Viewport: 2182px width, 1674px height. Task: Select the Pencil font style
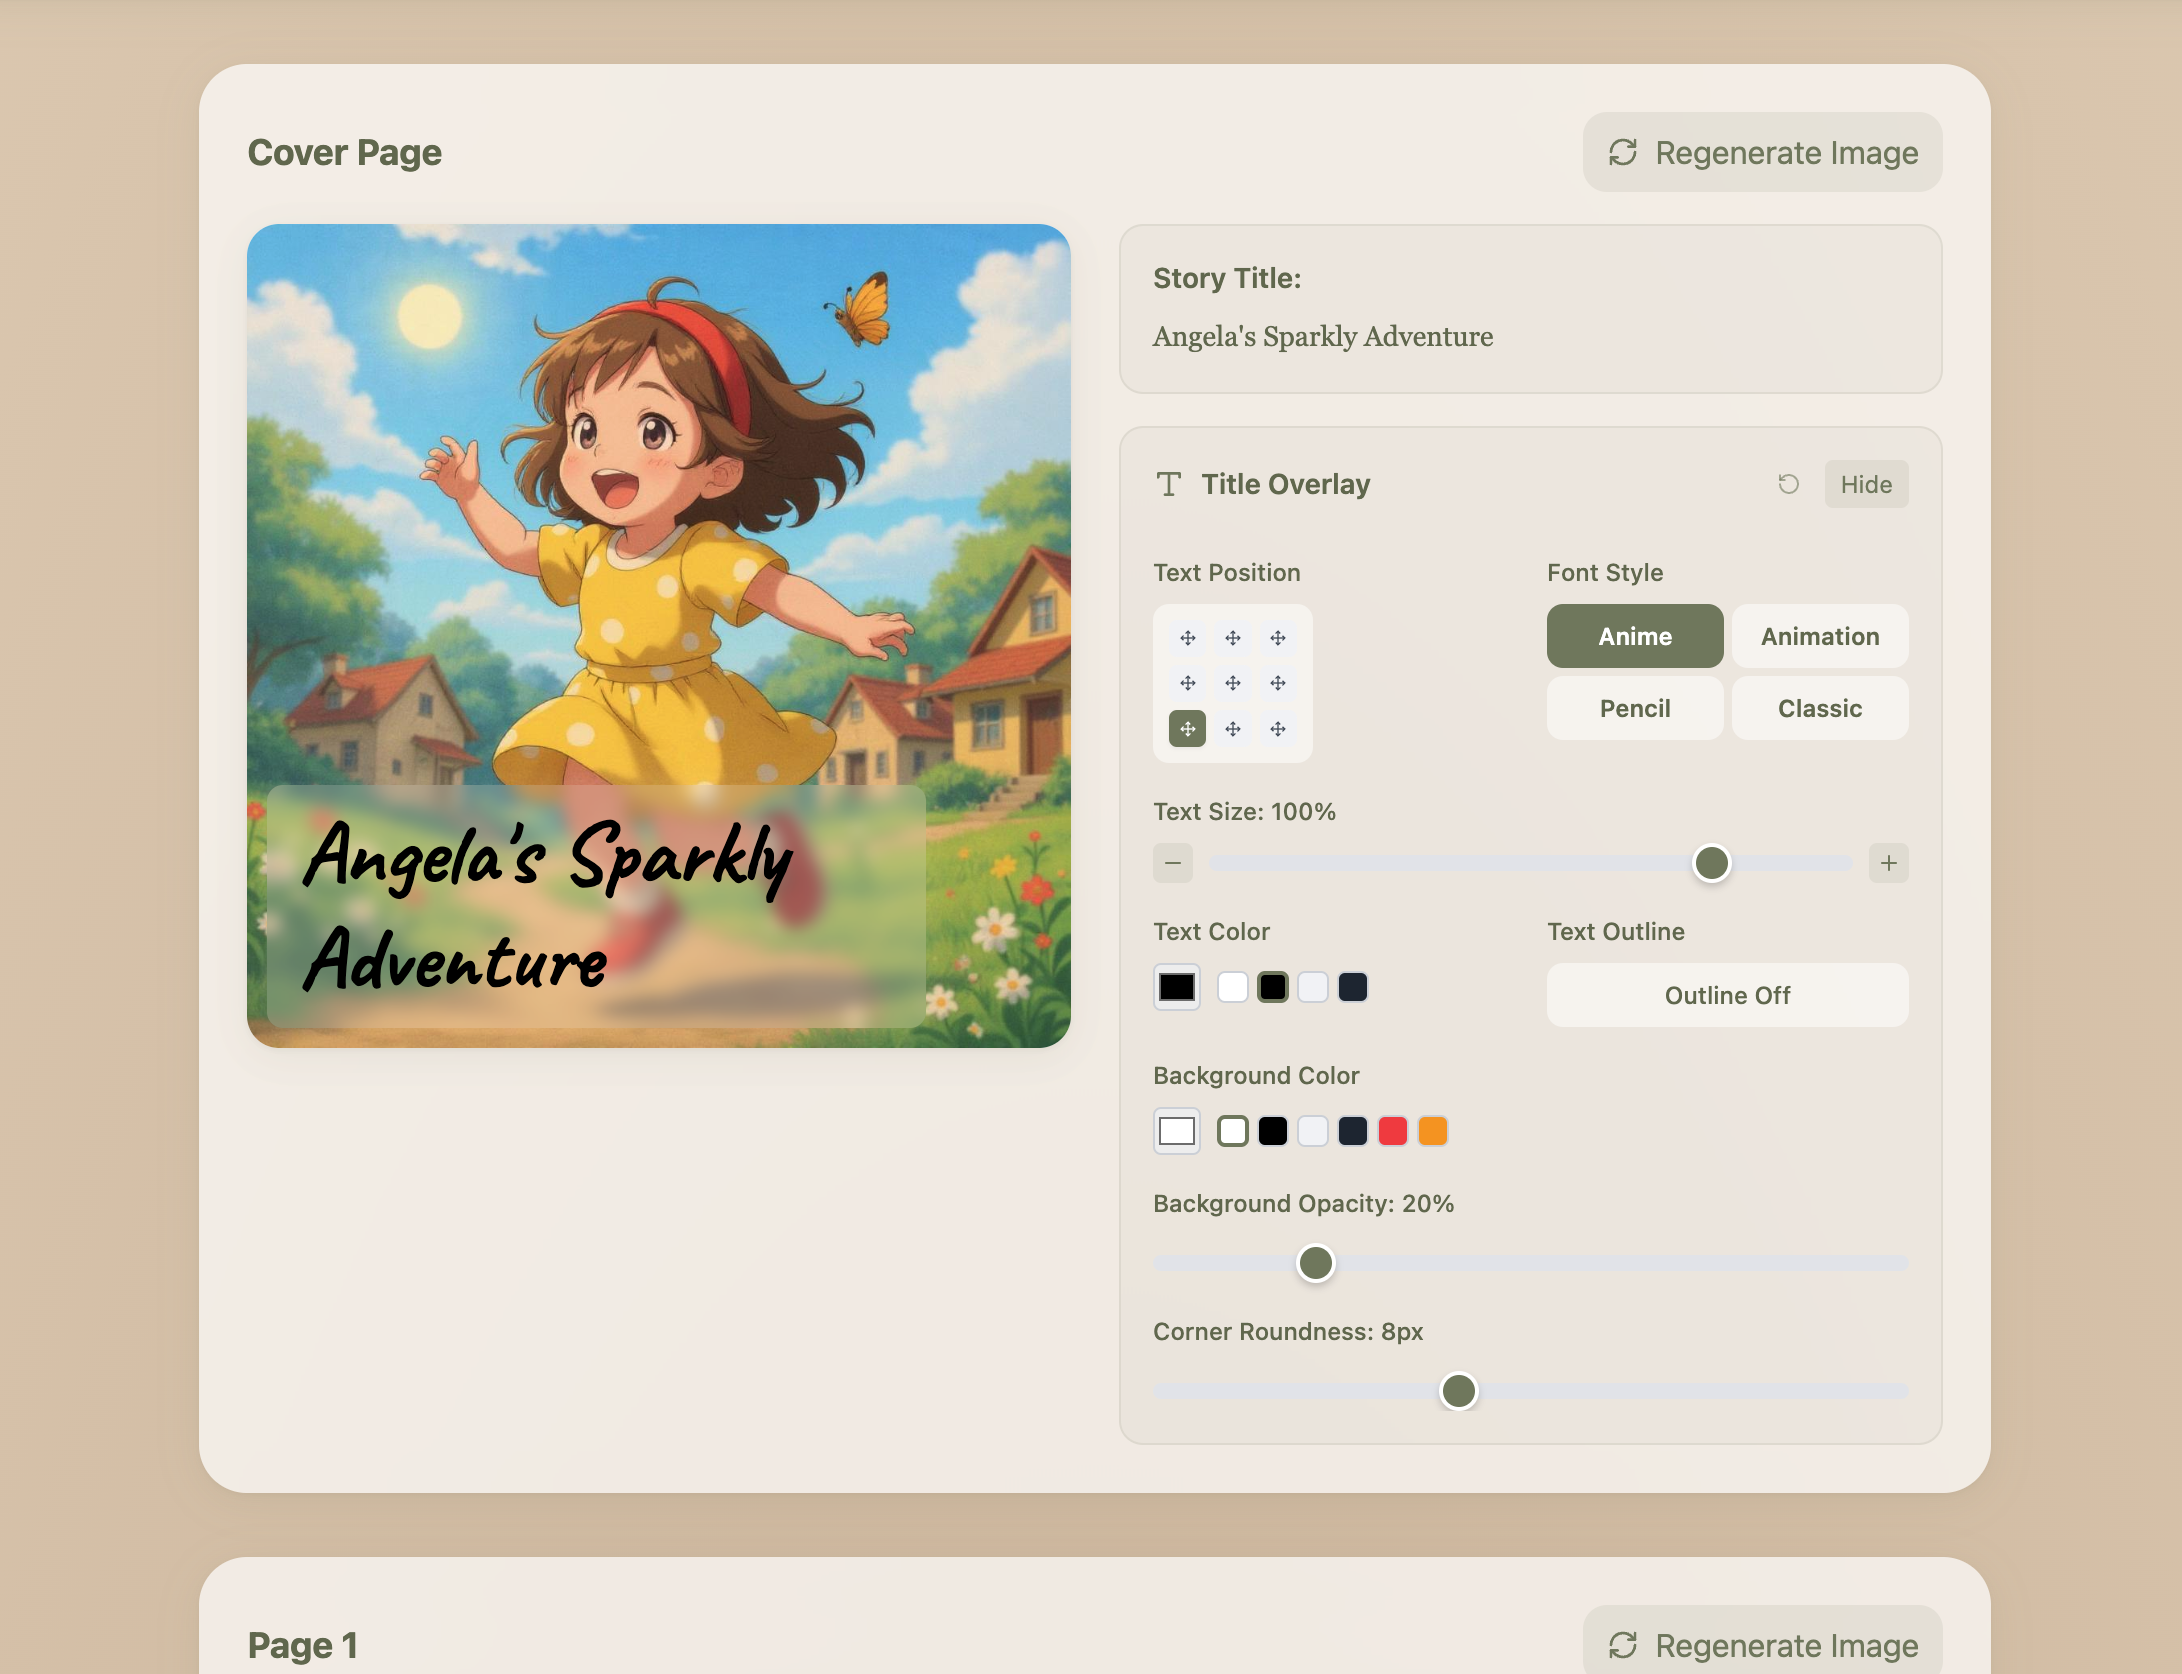(1634, 708)
